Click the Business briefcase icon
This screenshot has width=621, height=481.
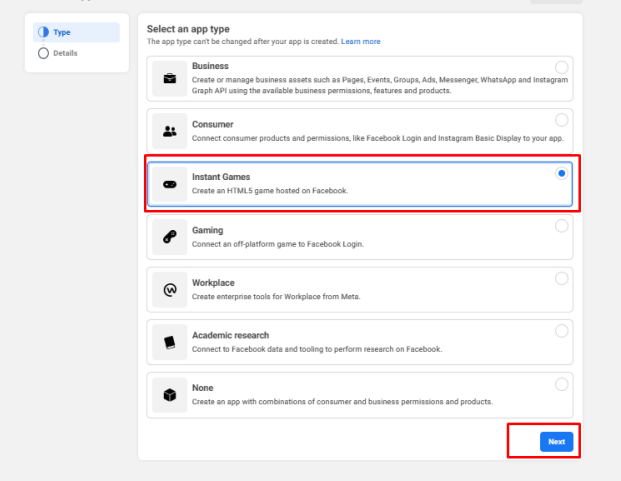170,78
